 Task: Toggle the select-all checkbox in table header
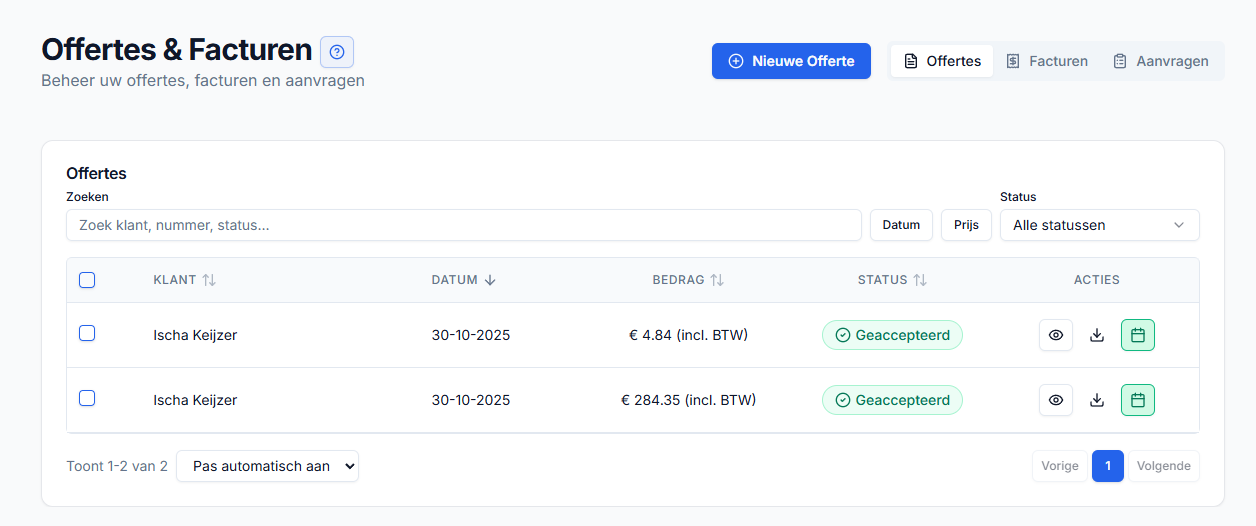click(x=87, y=280)
